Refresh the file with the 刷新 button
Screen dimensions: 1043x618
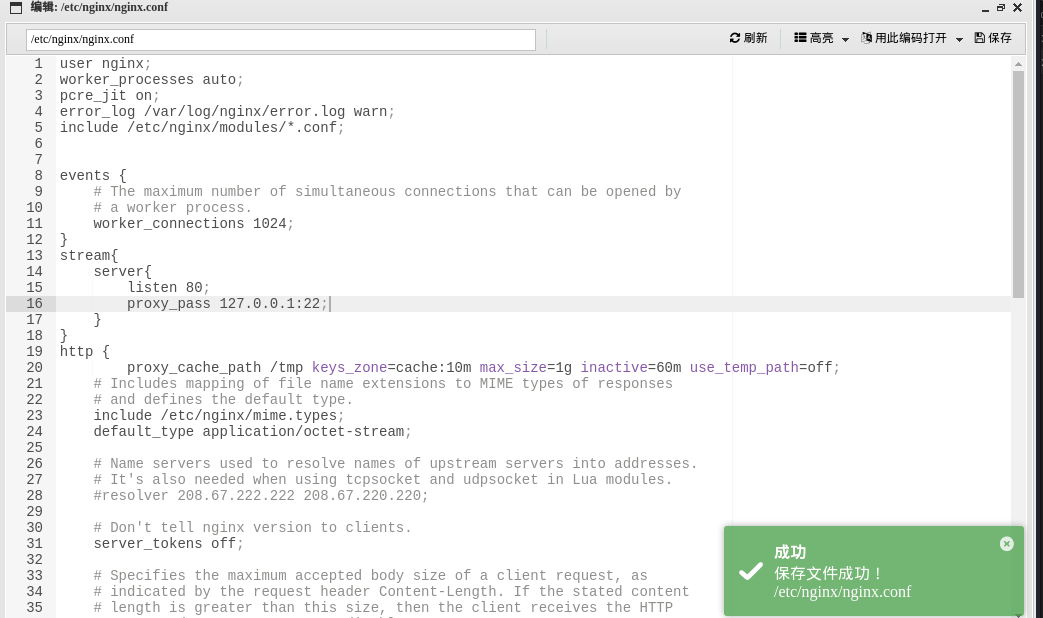748,38
